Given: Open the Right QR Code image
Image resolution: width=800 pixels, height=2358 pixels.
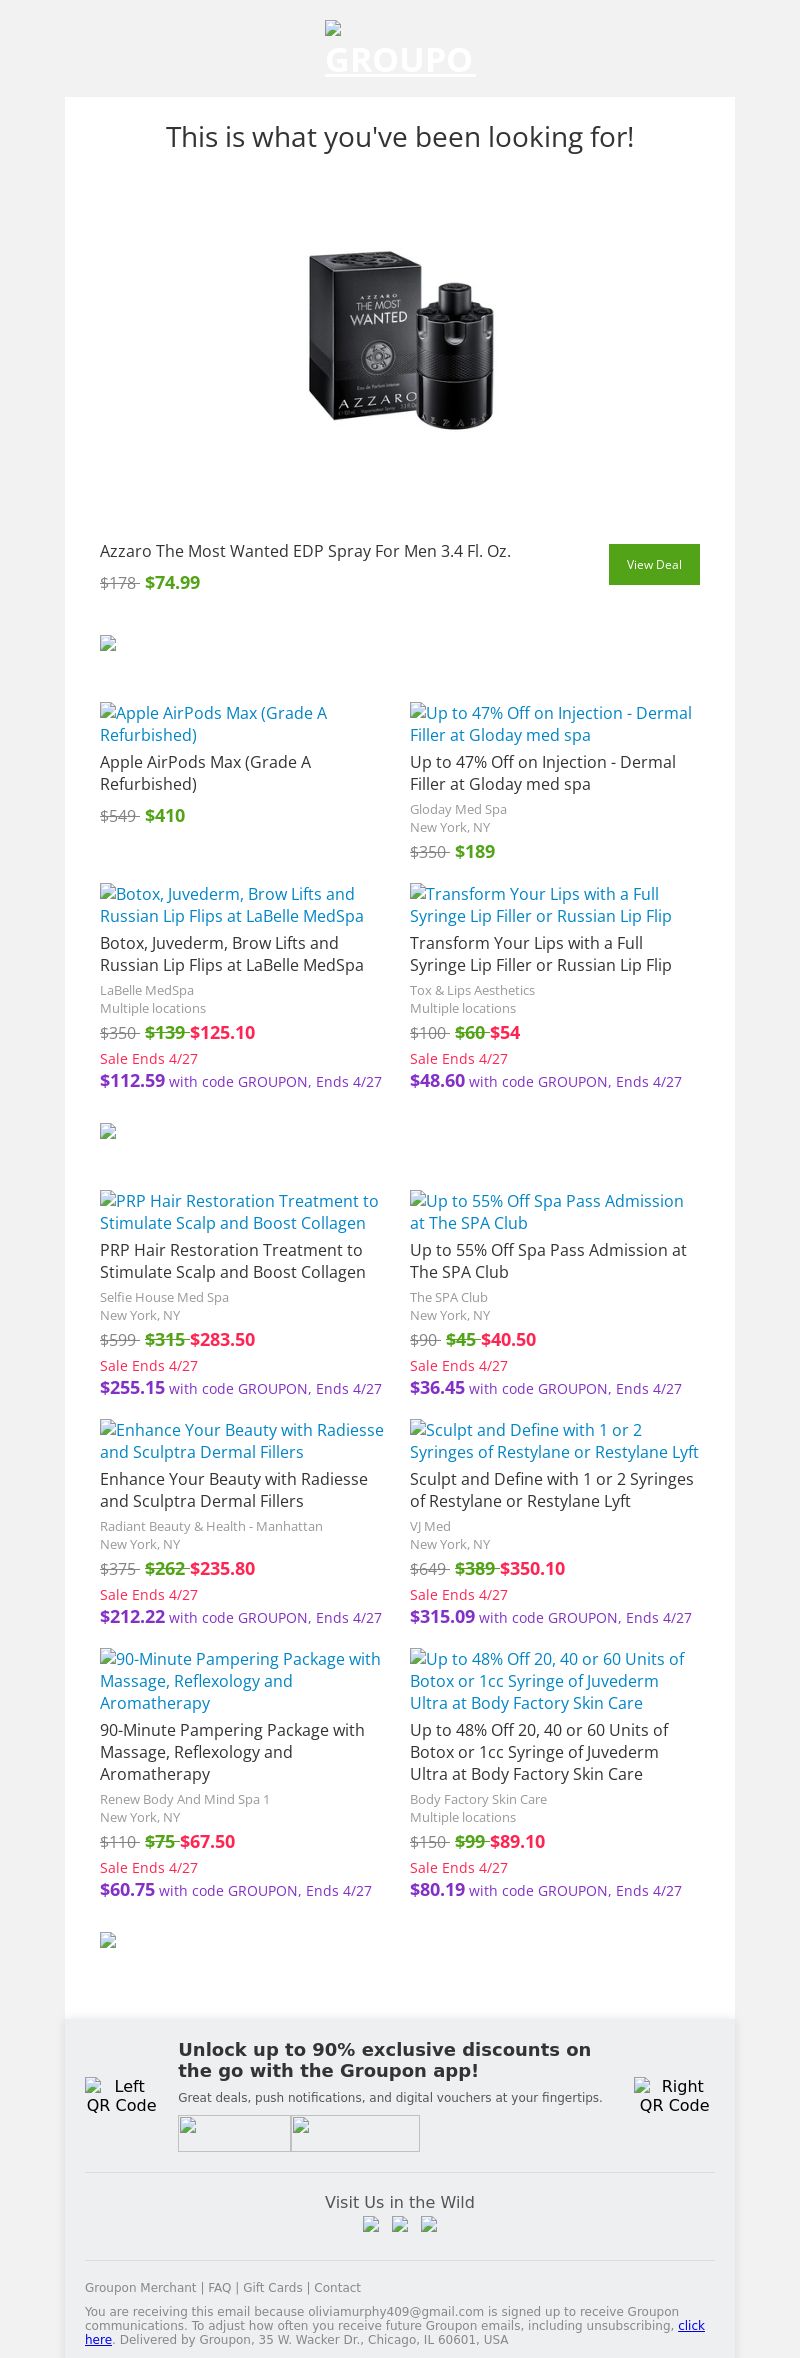Looking at the screenshot, I should pos(674,2095).
